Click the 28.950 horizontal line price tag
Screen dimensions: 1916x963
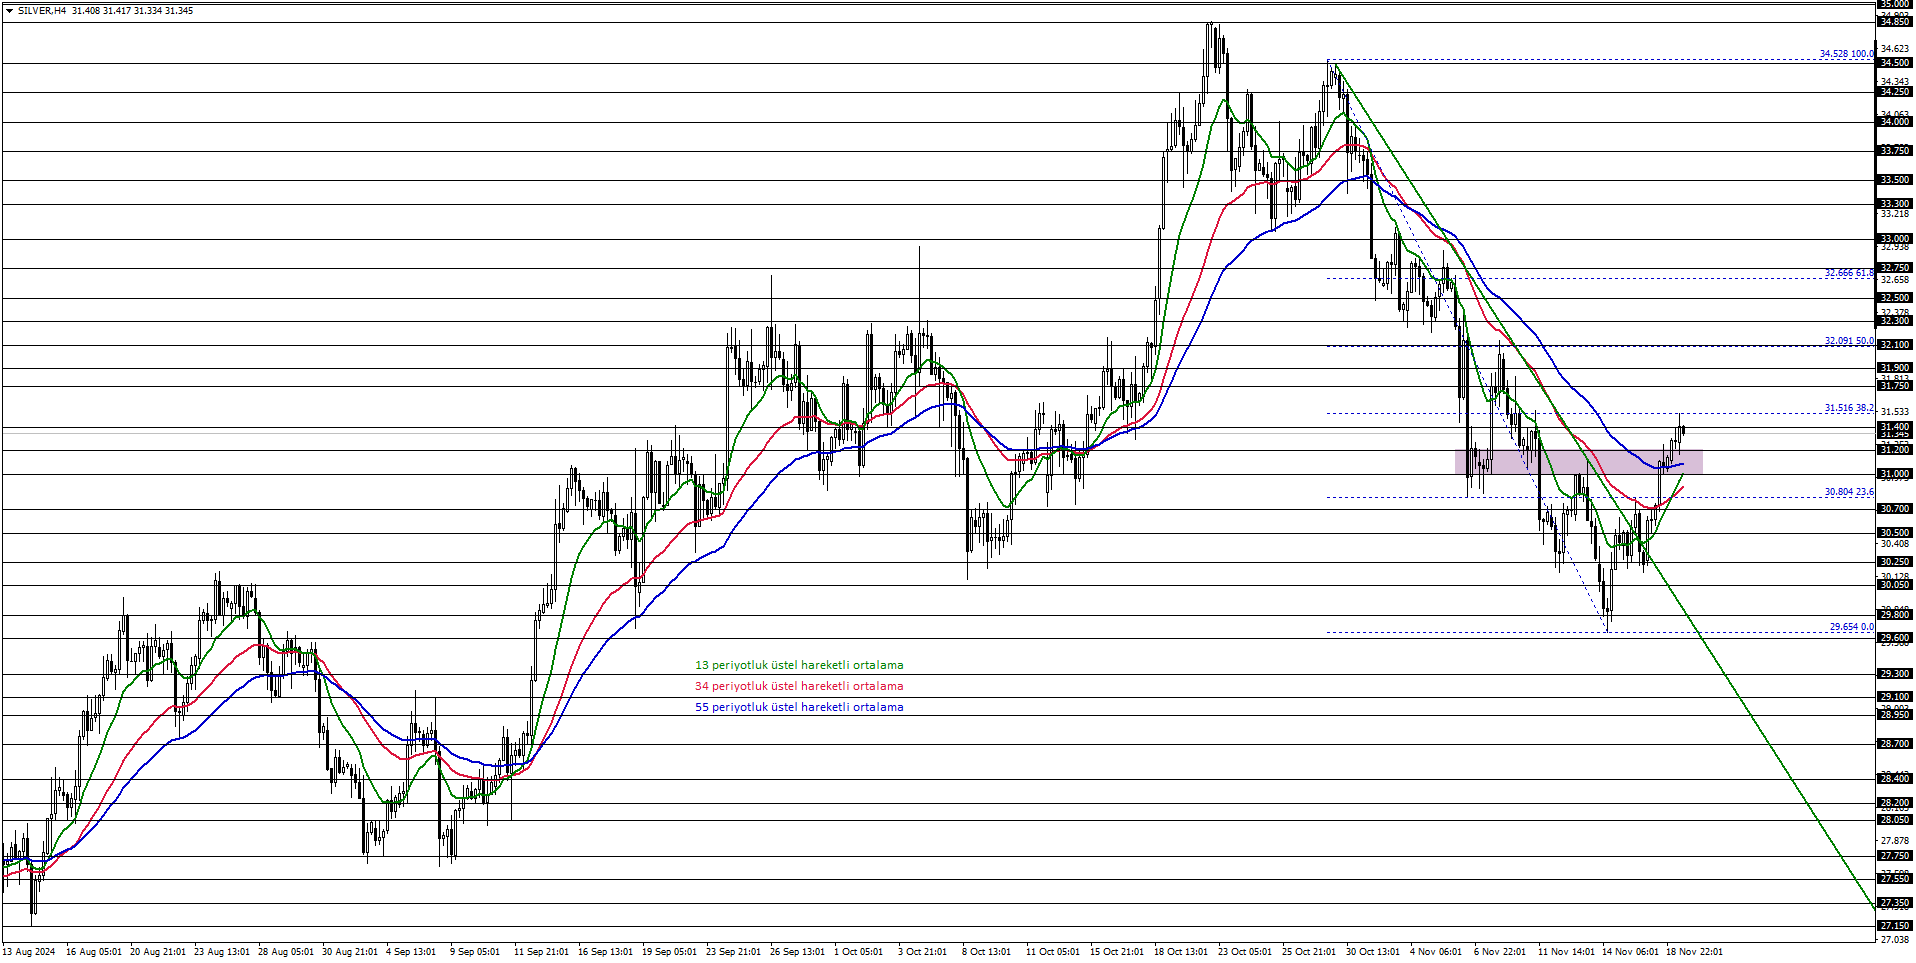(1895, 715)
